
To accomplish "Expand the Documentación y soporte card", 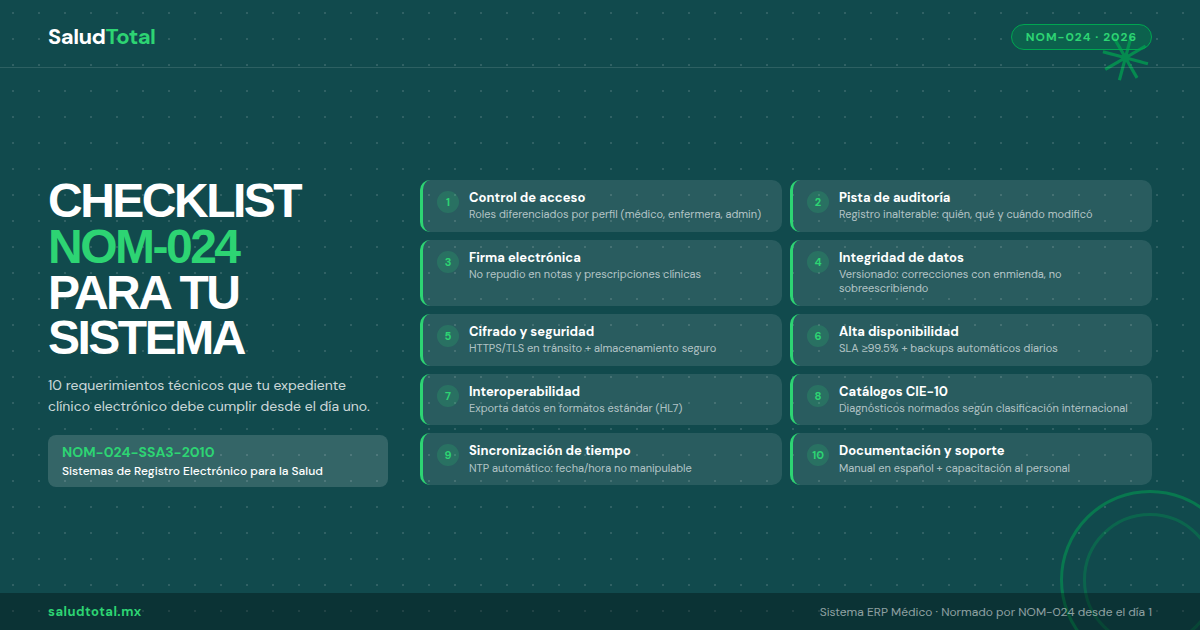I will 970,458.
